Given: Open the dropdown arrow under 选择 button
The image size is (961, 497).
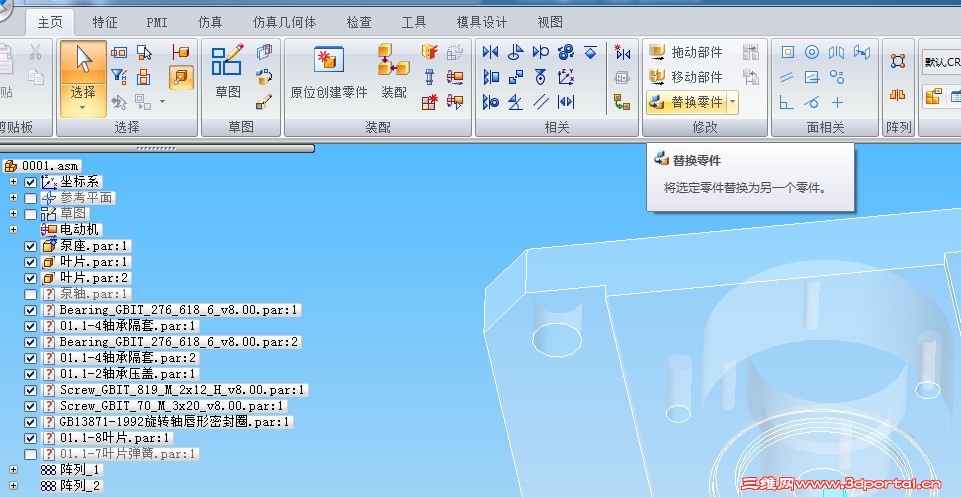Looking at the screenshot, I should [x=83, y=108].
